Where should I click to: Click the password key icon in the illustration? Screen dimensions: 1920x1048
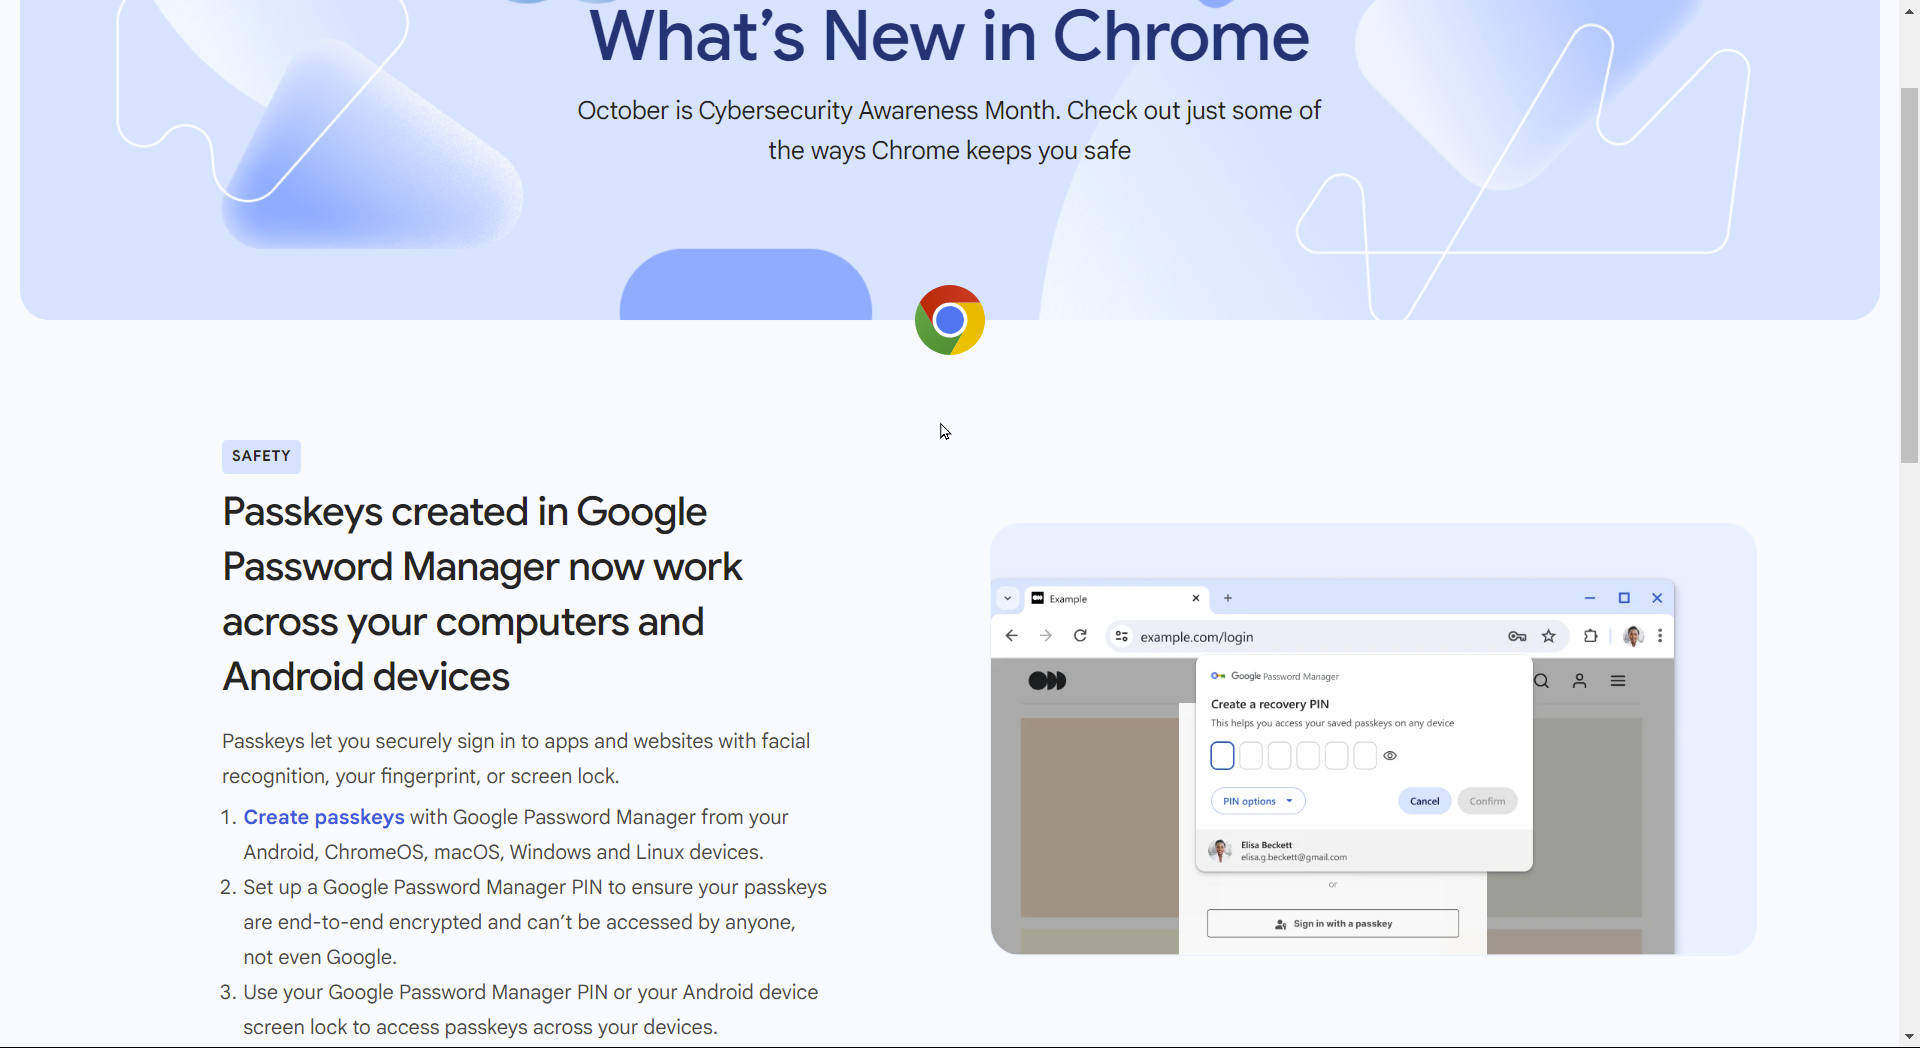click(1517, 636)
